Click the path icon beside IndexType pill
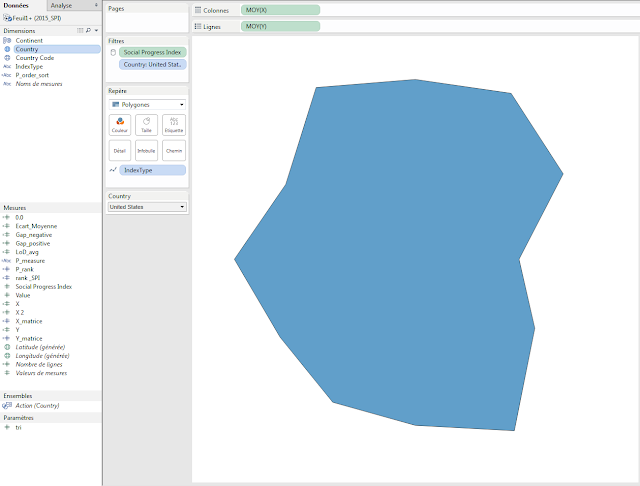640x486 pixels. pos(113,170)
